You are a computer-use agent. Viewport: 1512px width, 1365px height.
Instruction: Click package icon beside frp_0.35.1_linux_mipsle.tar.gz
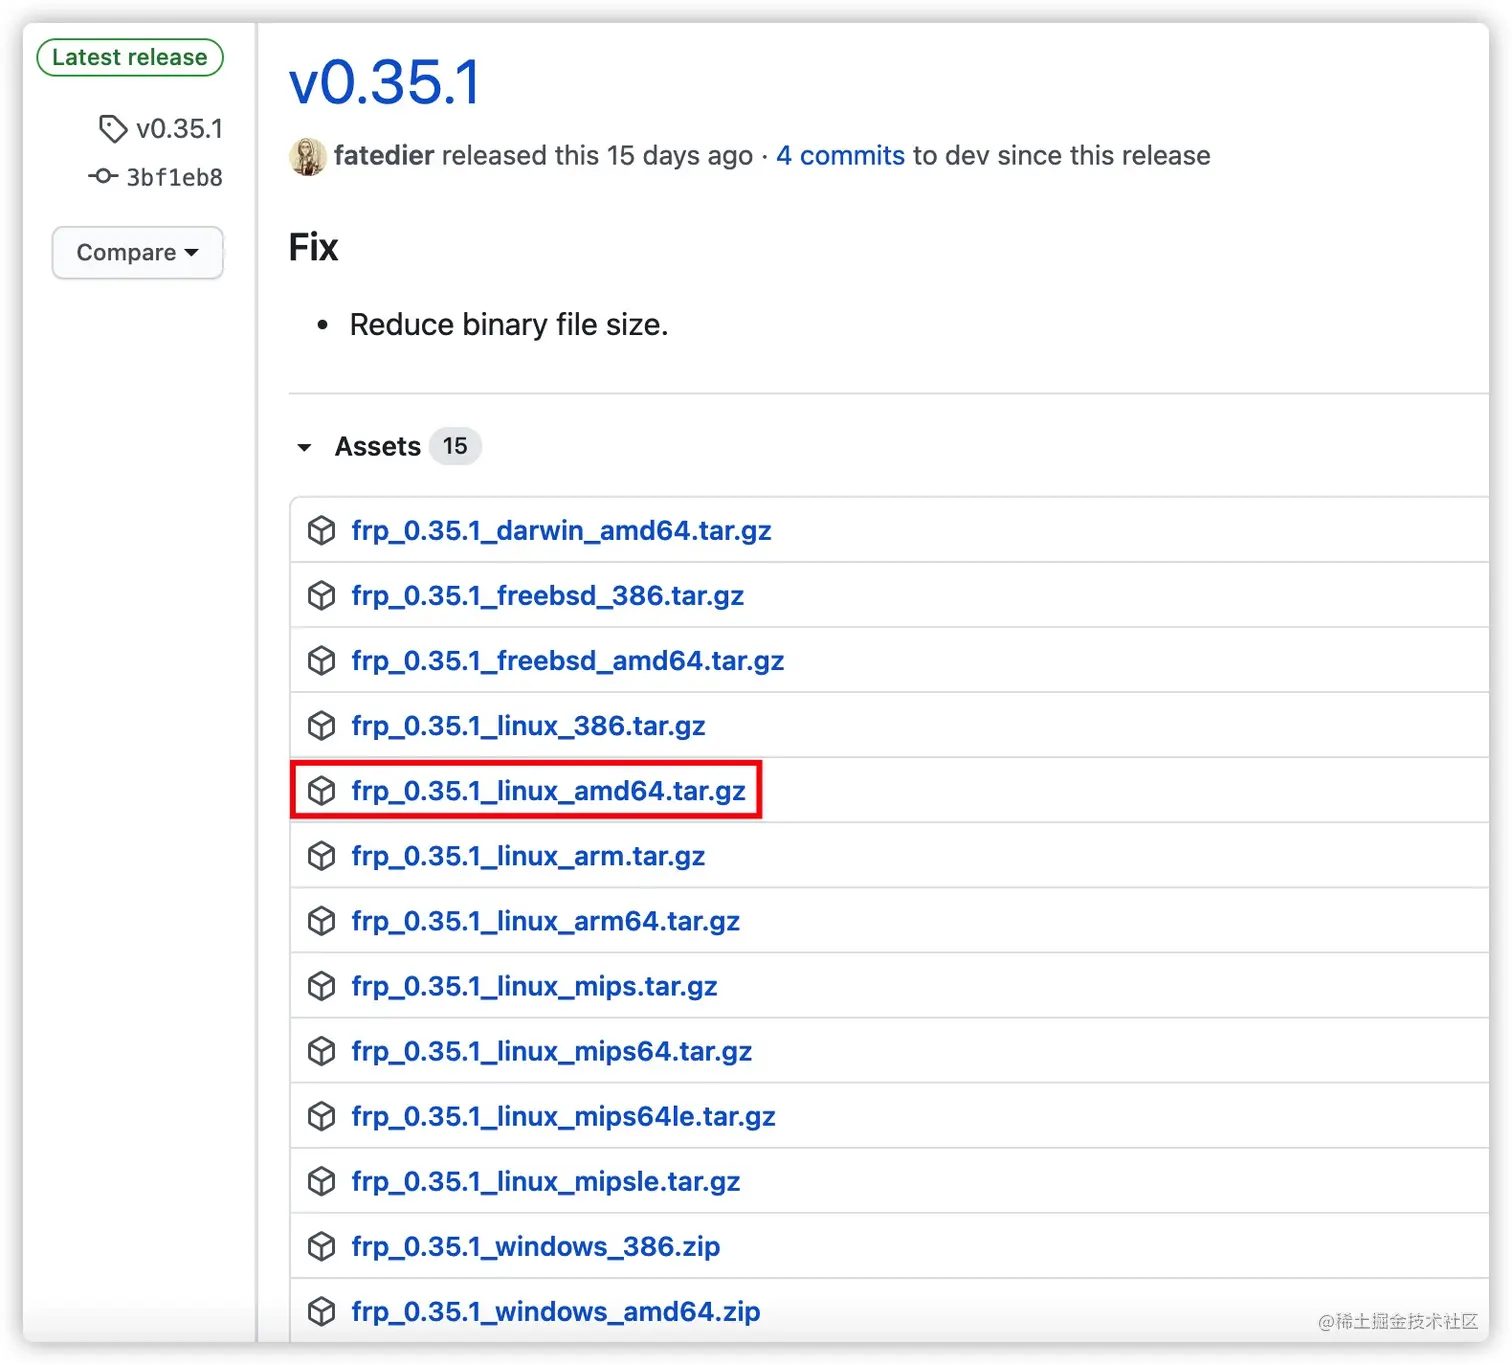(x=321, y=1180)
